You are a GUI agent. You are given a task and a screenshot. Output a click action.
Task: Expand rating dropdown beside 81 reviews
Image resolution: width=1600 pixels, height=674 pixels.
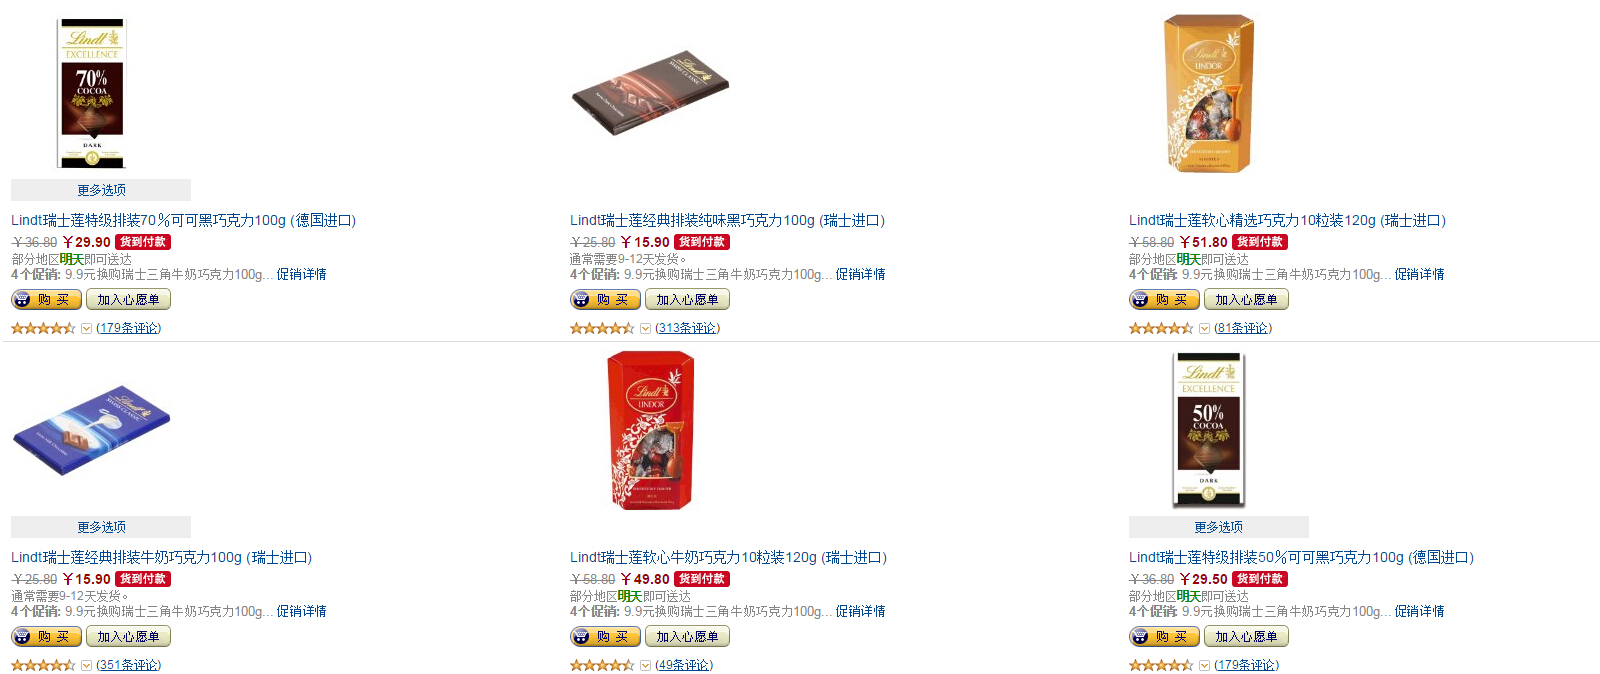coord(1205,328)
